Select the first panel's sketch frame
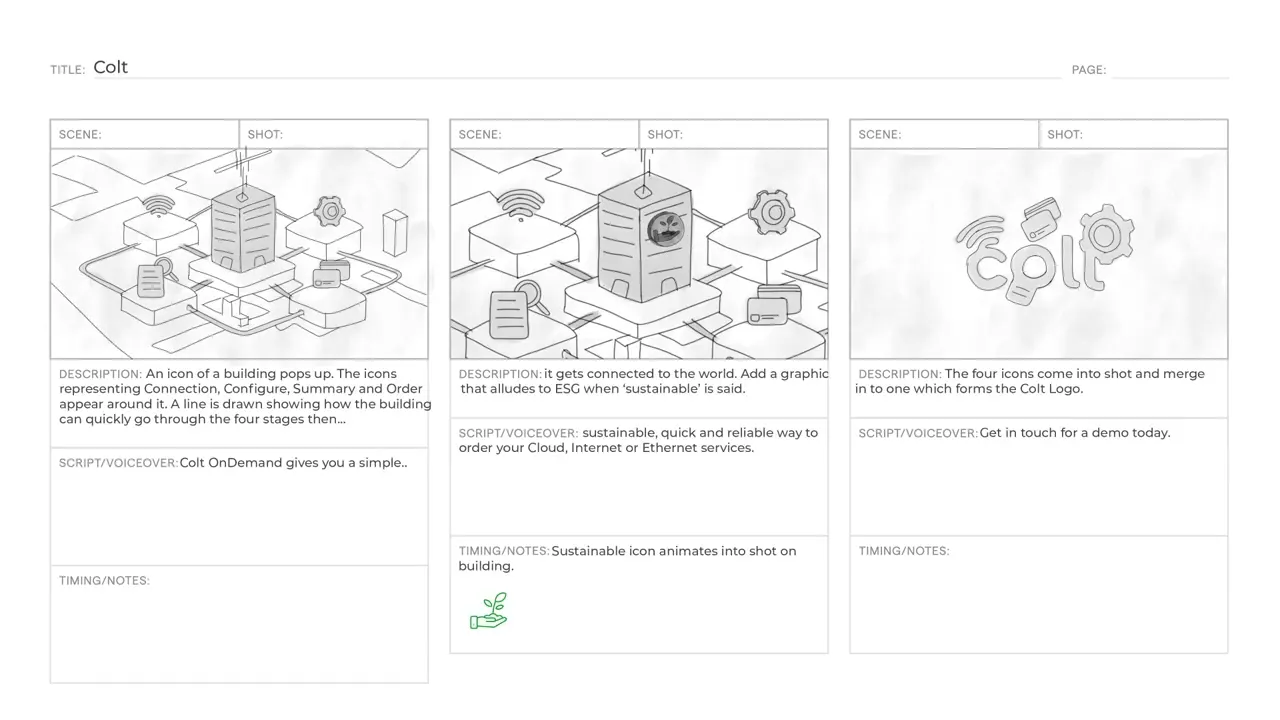 pyautogui.click(x=239, y=254)
